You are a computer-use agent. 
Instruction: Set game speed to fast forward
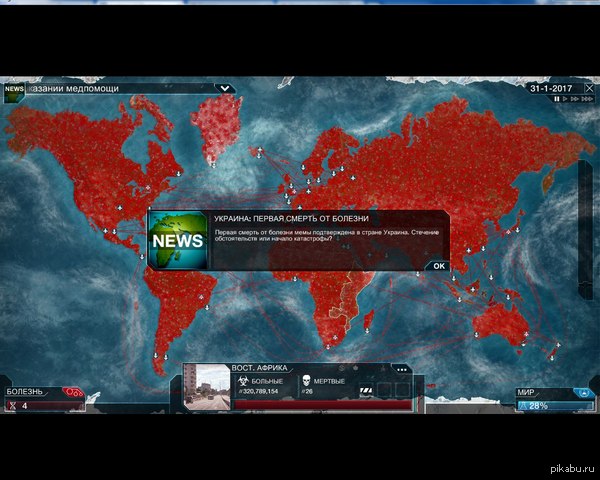(577, 99)
